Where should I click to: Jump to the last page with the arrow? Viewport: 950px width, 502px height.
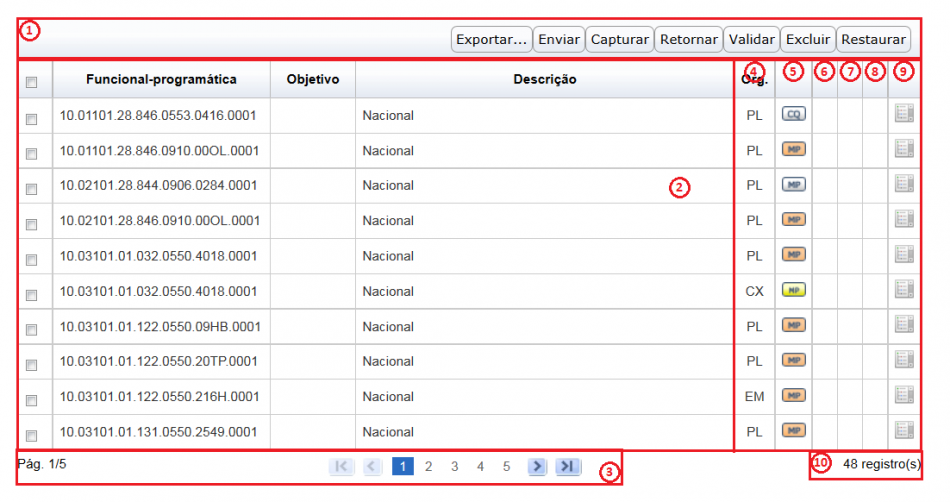click(x=568, y=466)
